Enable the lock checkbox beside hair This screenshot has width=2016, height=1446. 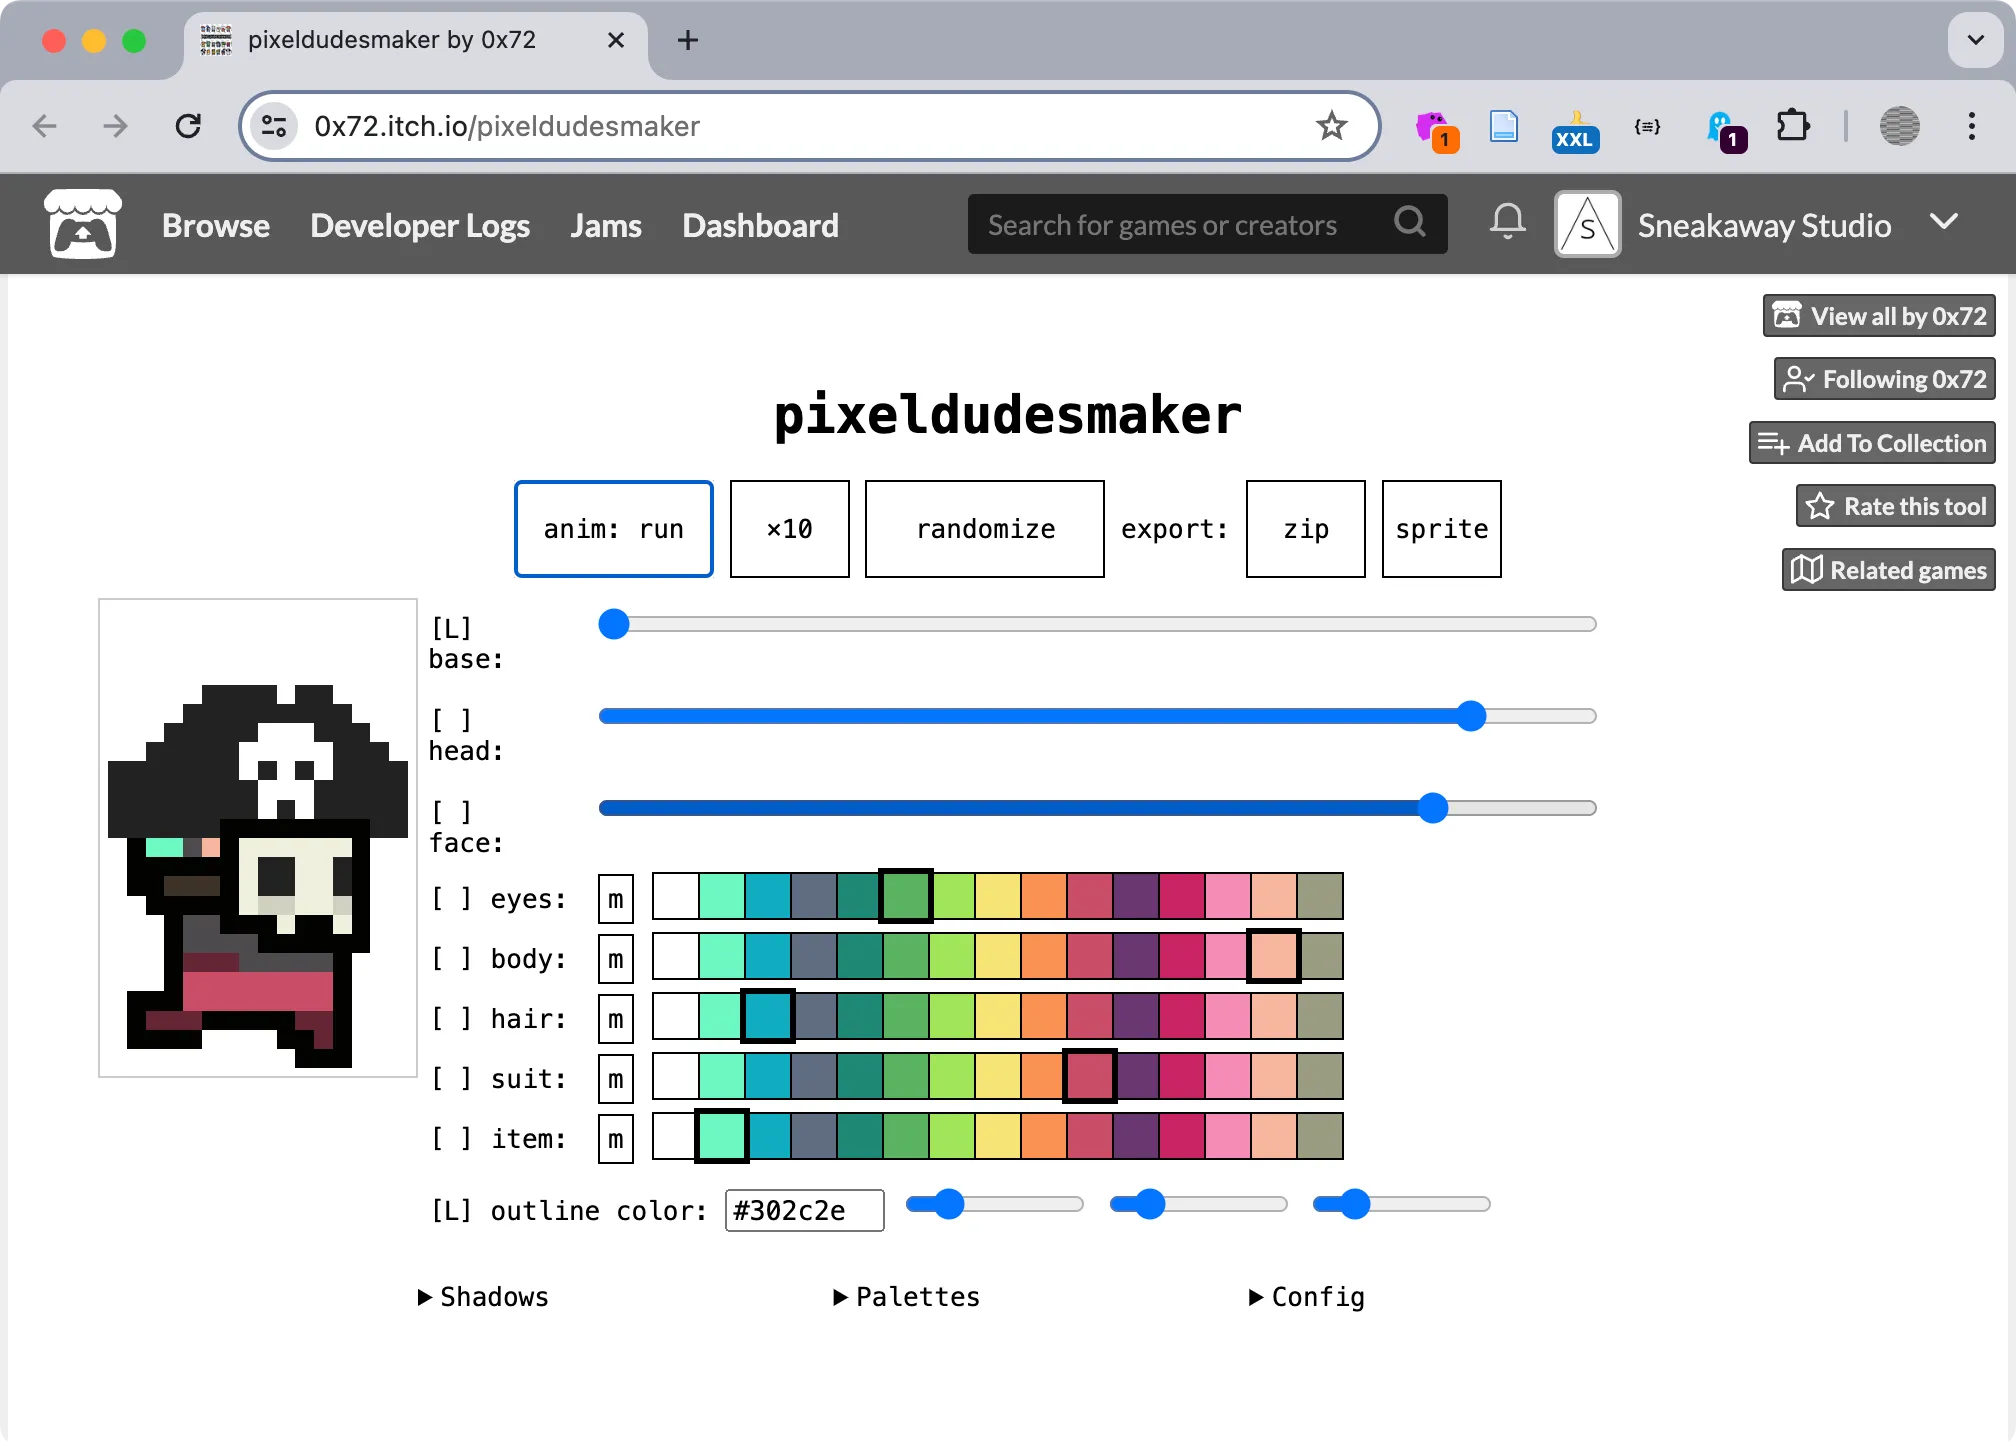coord(452,1017)
